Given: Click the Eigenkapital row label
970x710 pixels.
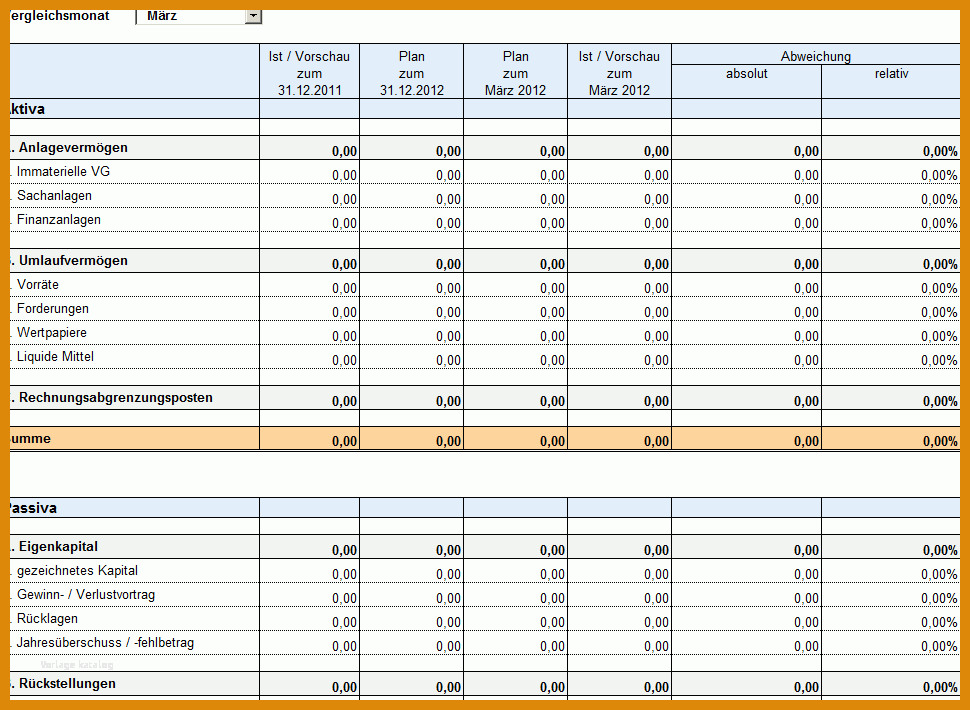Looking at the screenshot, I should tap(58, 547).
